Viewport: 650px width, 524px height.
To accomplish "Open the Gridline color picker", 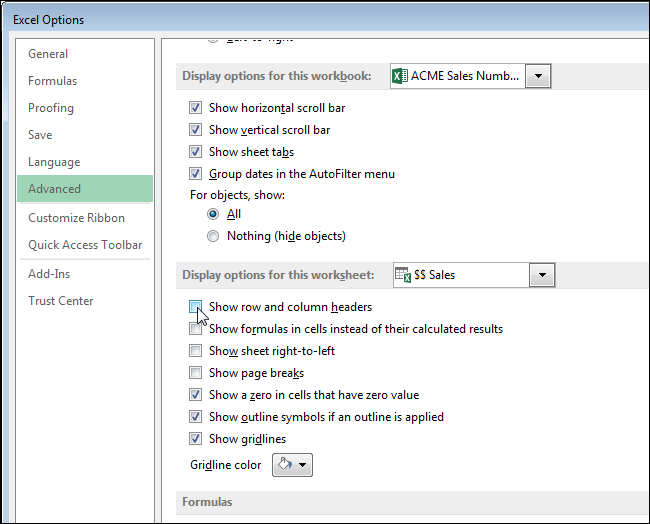I will pyautogui.click(x=292, y=465).
